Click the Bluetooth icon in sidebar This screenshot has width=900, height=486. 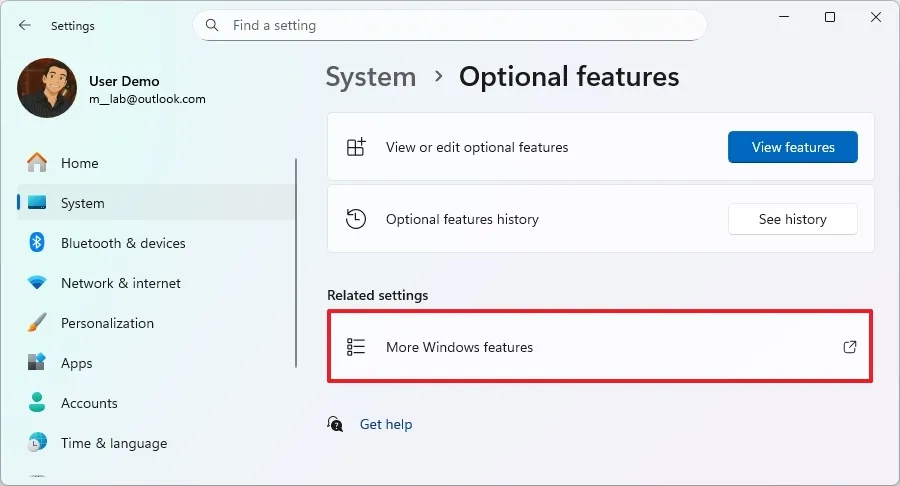tap(37, 243)
